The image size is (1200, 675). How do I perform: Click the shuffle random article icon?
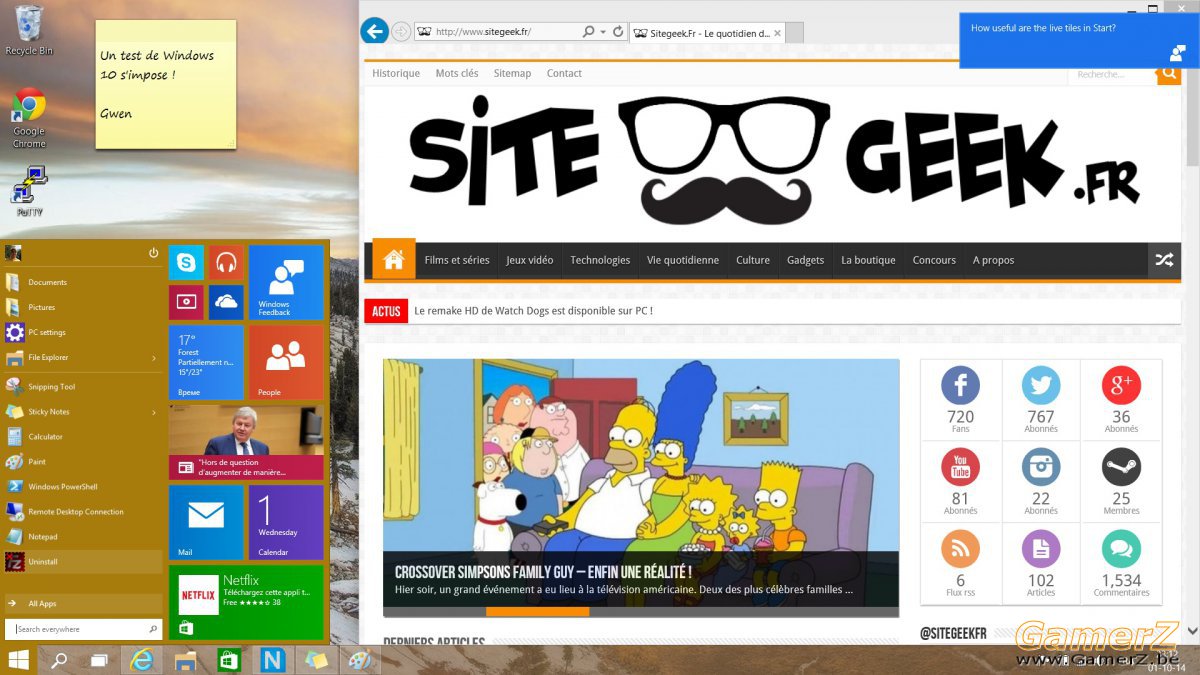pos(1164,260)
